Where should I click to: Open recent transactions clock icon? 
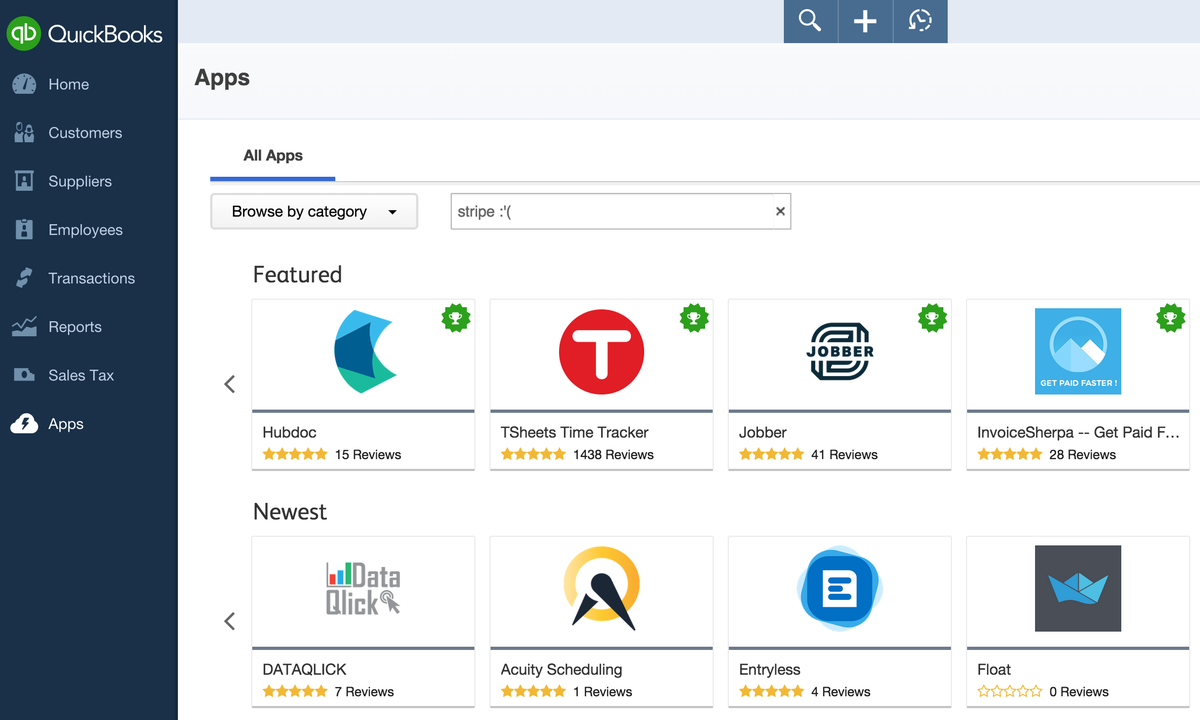click(x=920, y=21)
